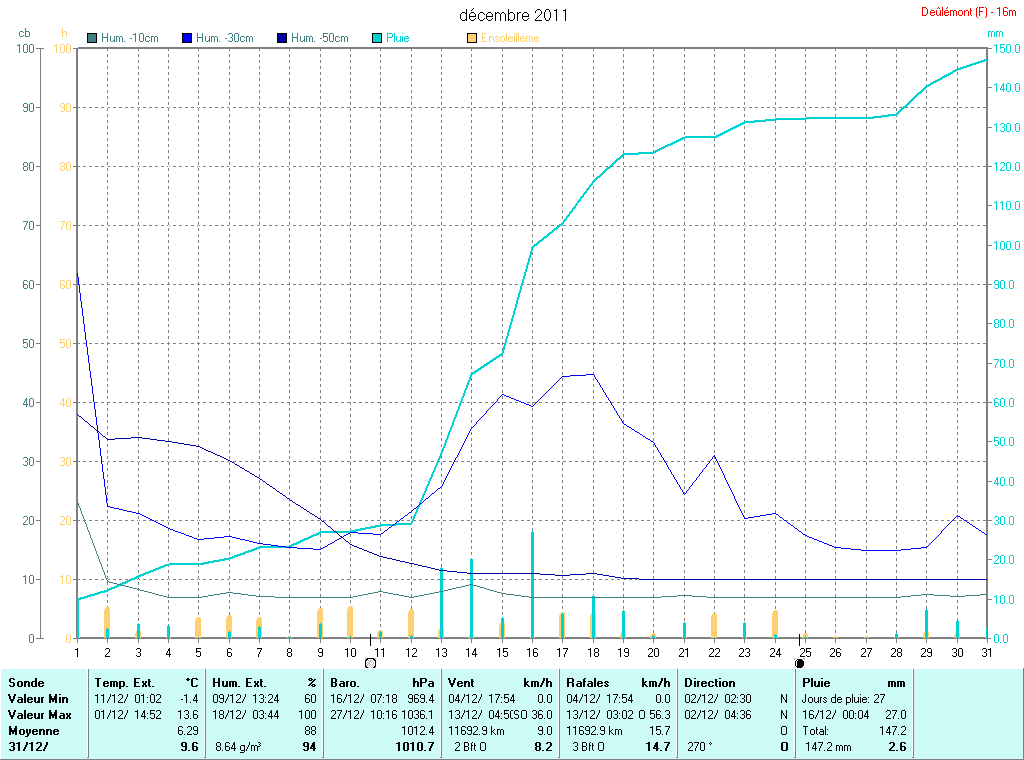Image resolution: width=1024 pixels, height=760 pixels.
Task: Click the Rafales km/h column header
Action: pos(617,682)
